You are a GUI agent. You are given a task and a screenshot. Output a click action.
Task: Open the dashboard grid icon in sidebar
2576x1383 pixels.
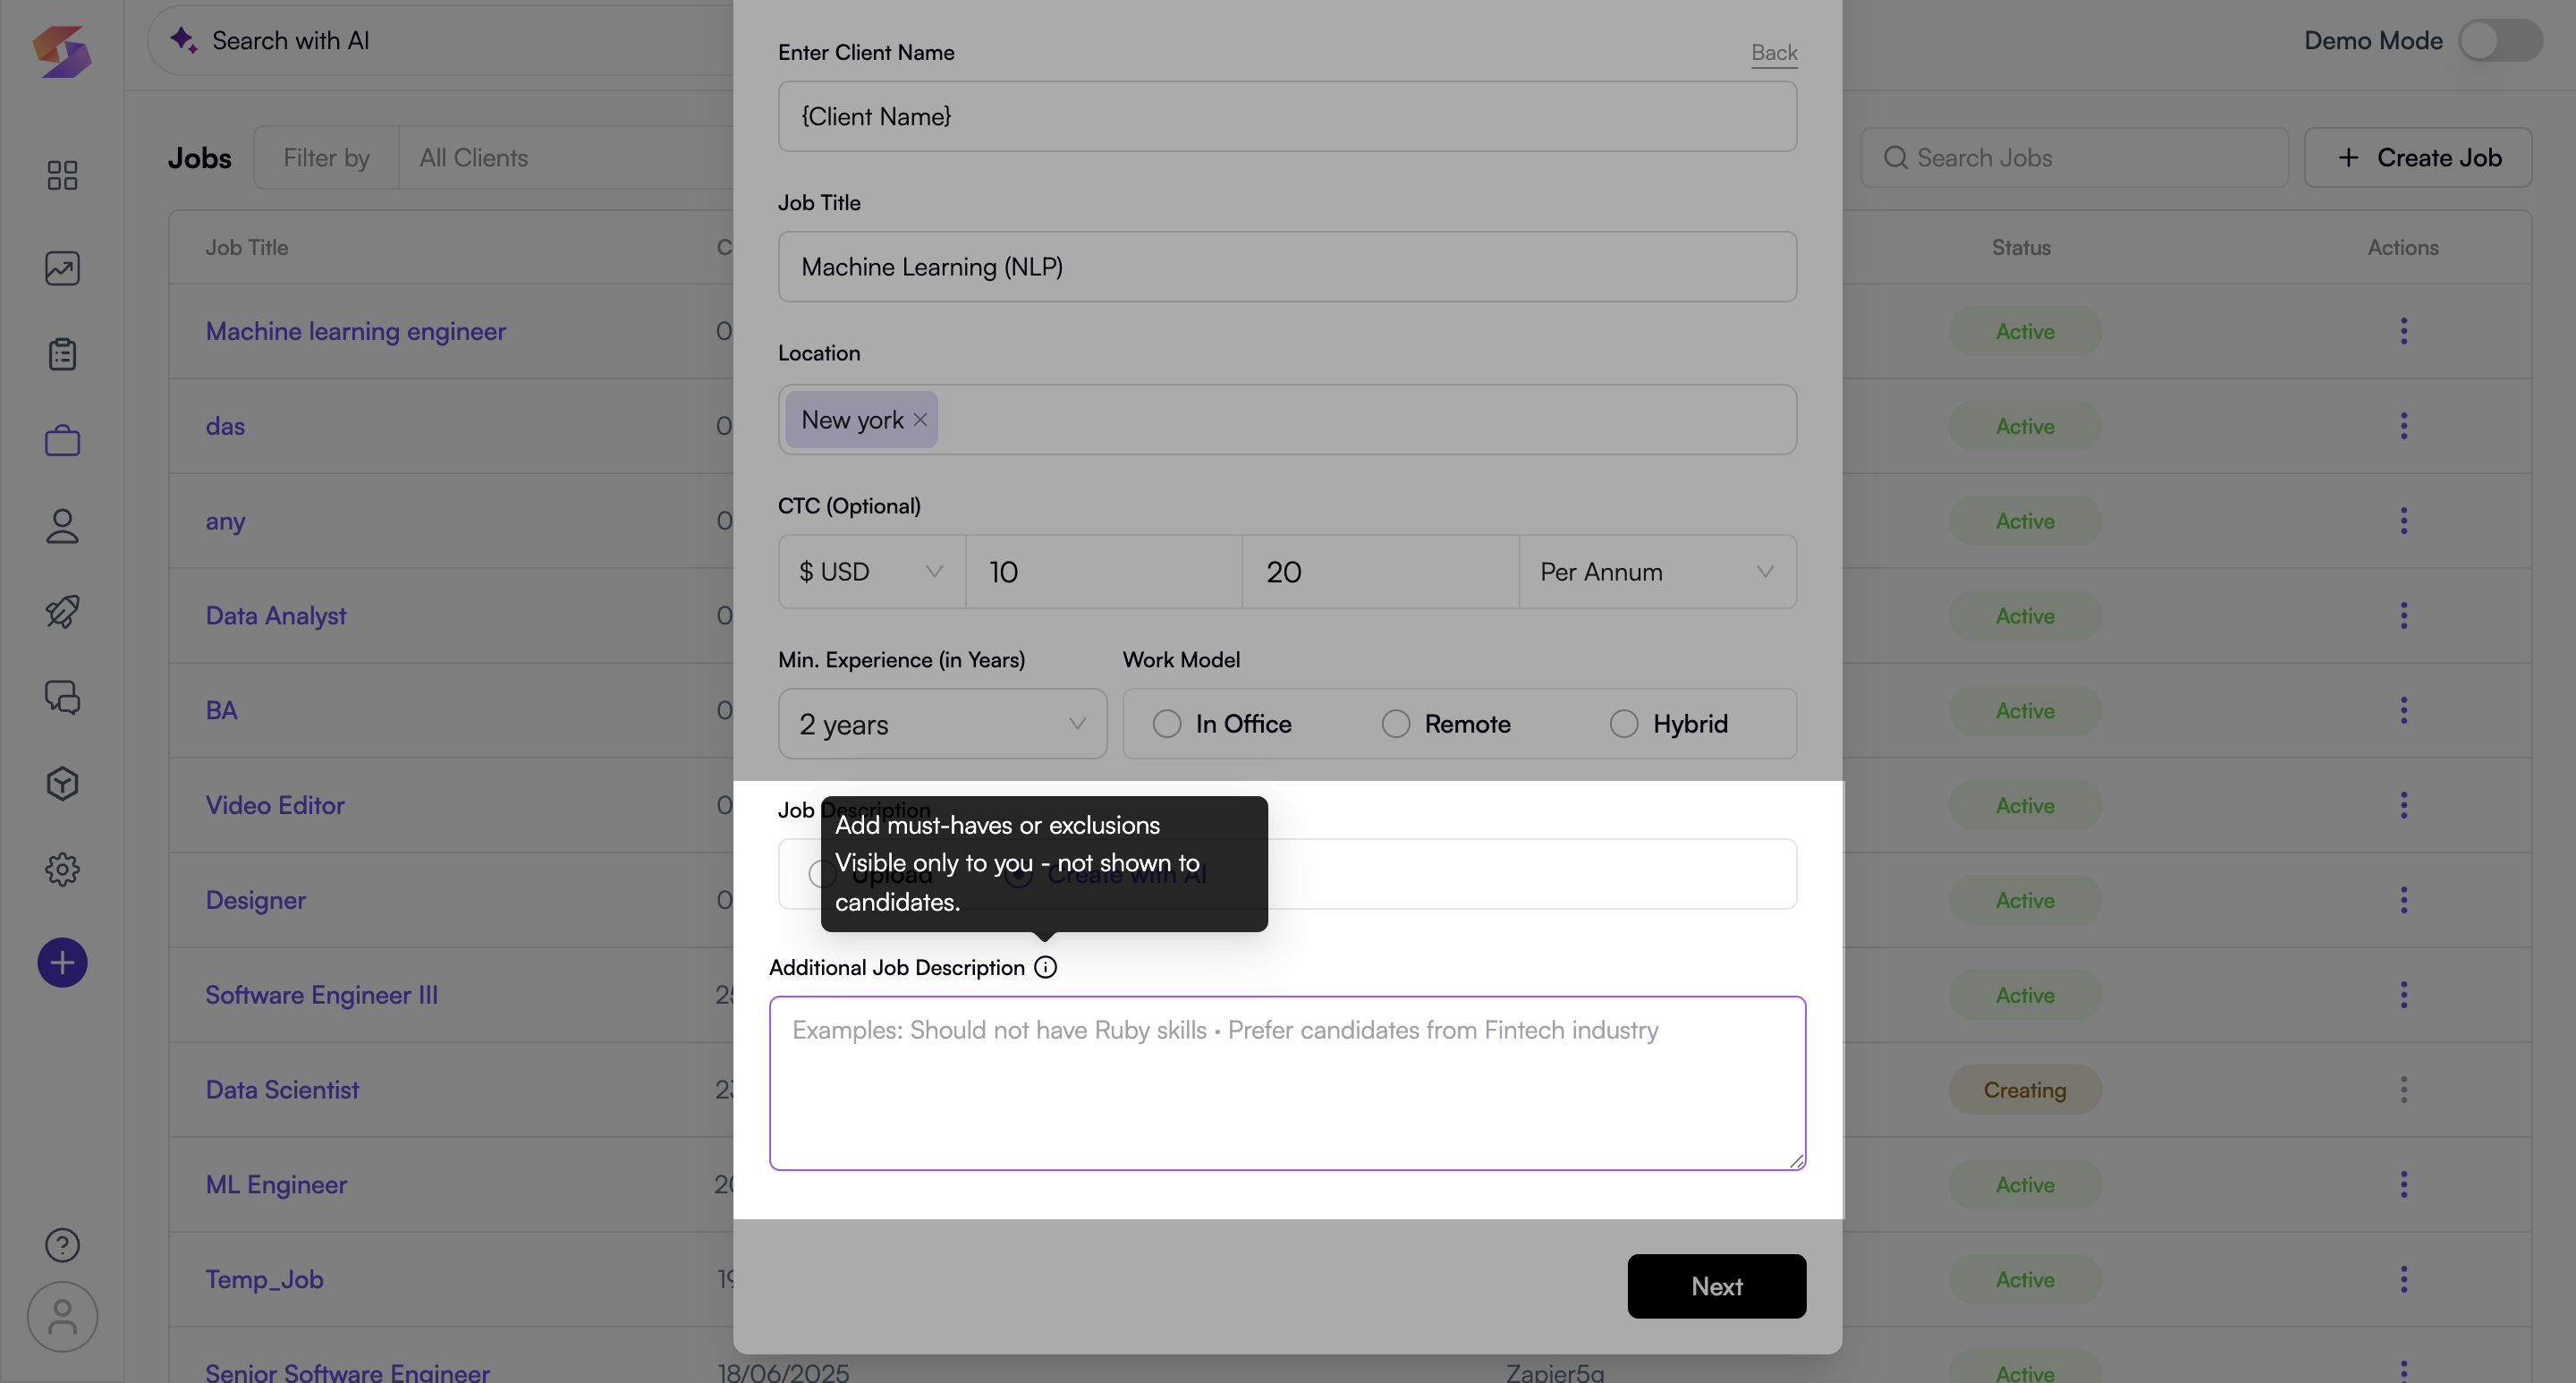62,175
